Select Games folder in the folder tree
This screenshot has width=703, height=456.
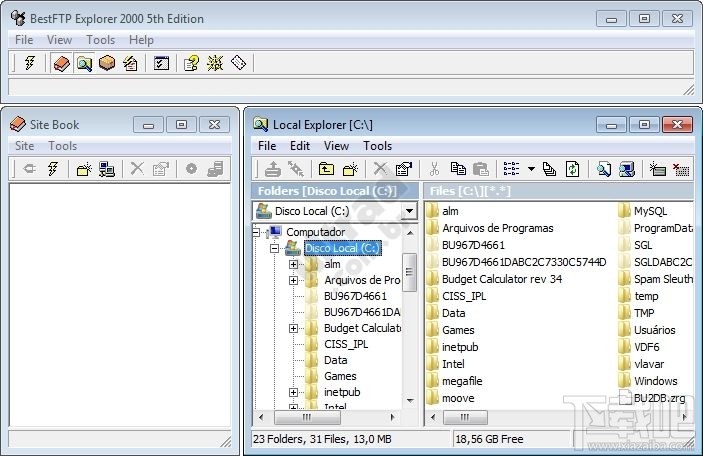[x=340, y=376]
